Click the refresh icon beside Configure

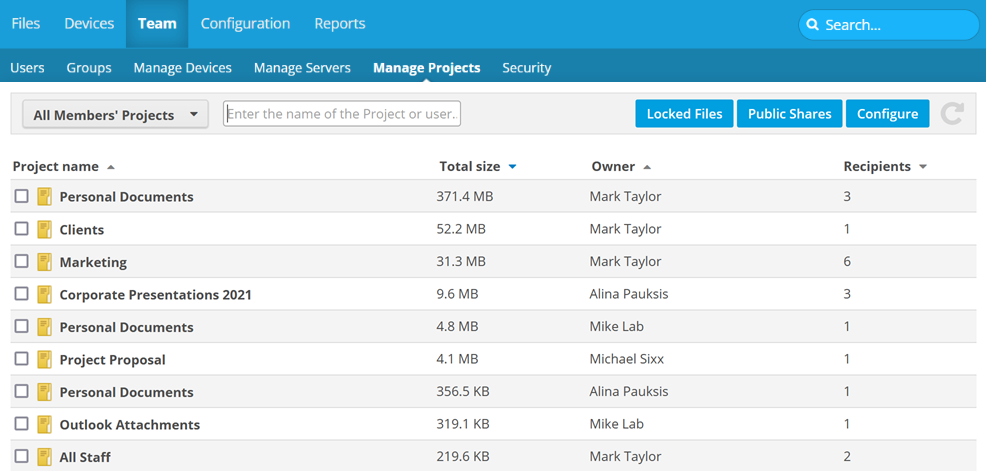click(952, 114)
